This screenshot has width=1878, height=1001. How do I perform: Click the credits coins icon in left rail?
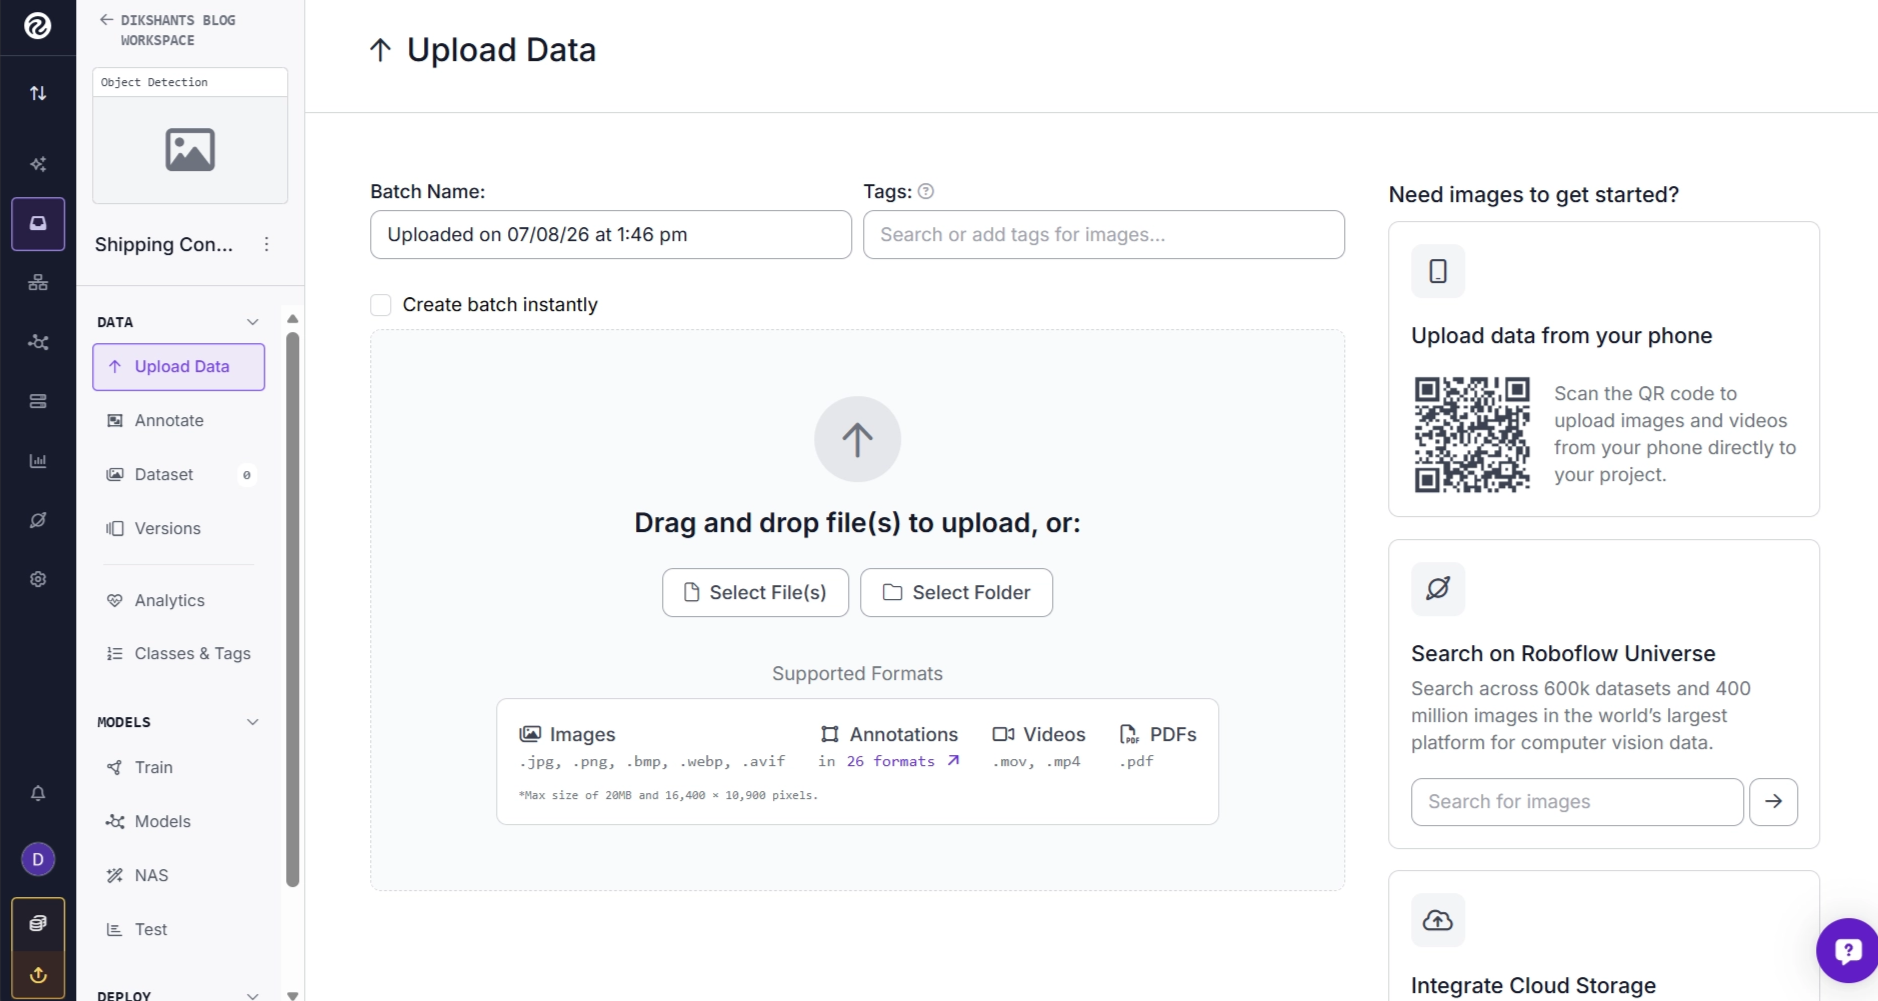[x=38, y=923]
